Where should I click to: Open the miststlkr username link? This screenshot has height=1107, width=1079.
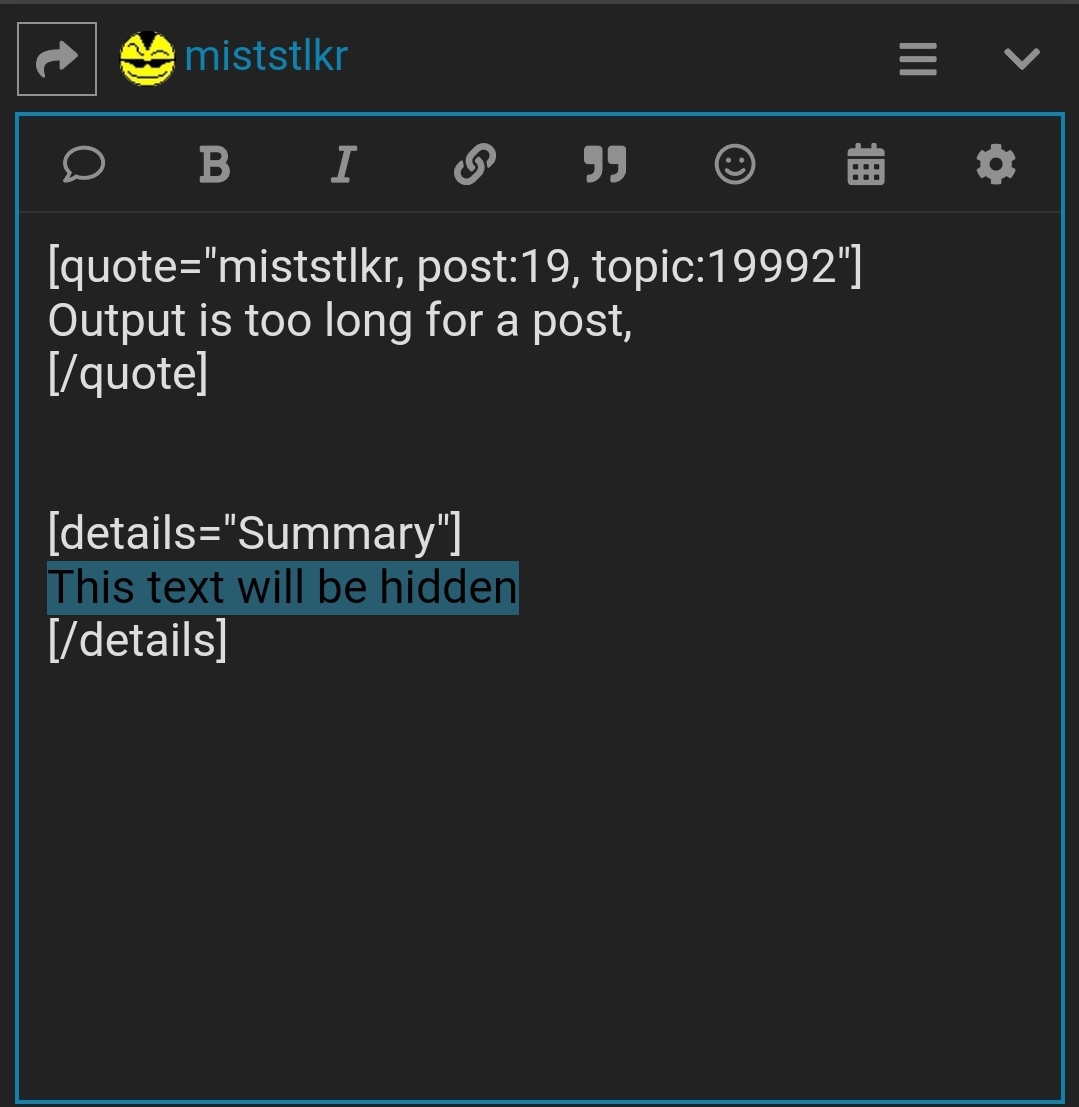(x=266, y=56)
